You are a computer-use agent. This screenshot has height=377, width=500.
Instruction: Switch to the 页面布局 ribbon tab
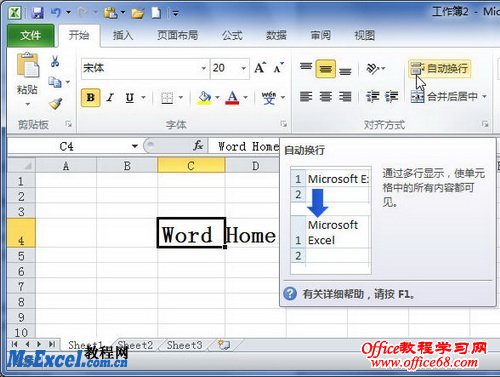[178, 35]
